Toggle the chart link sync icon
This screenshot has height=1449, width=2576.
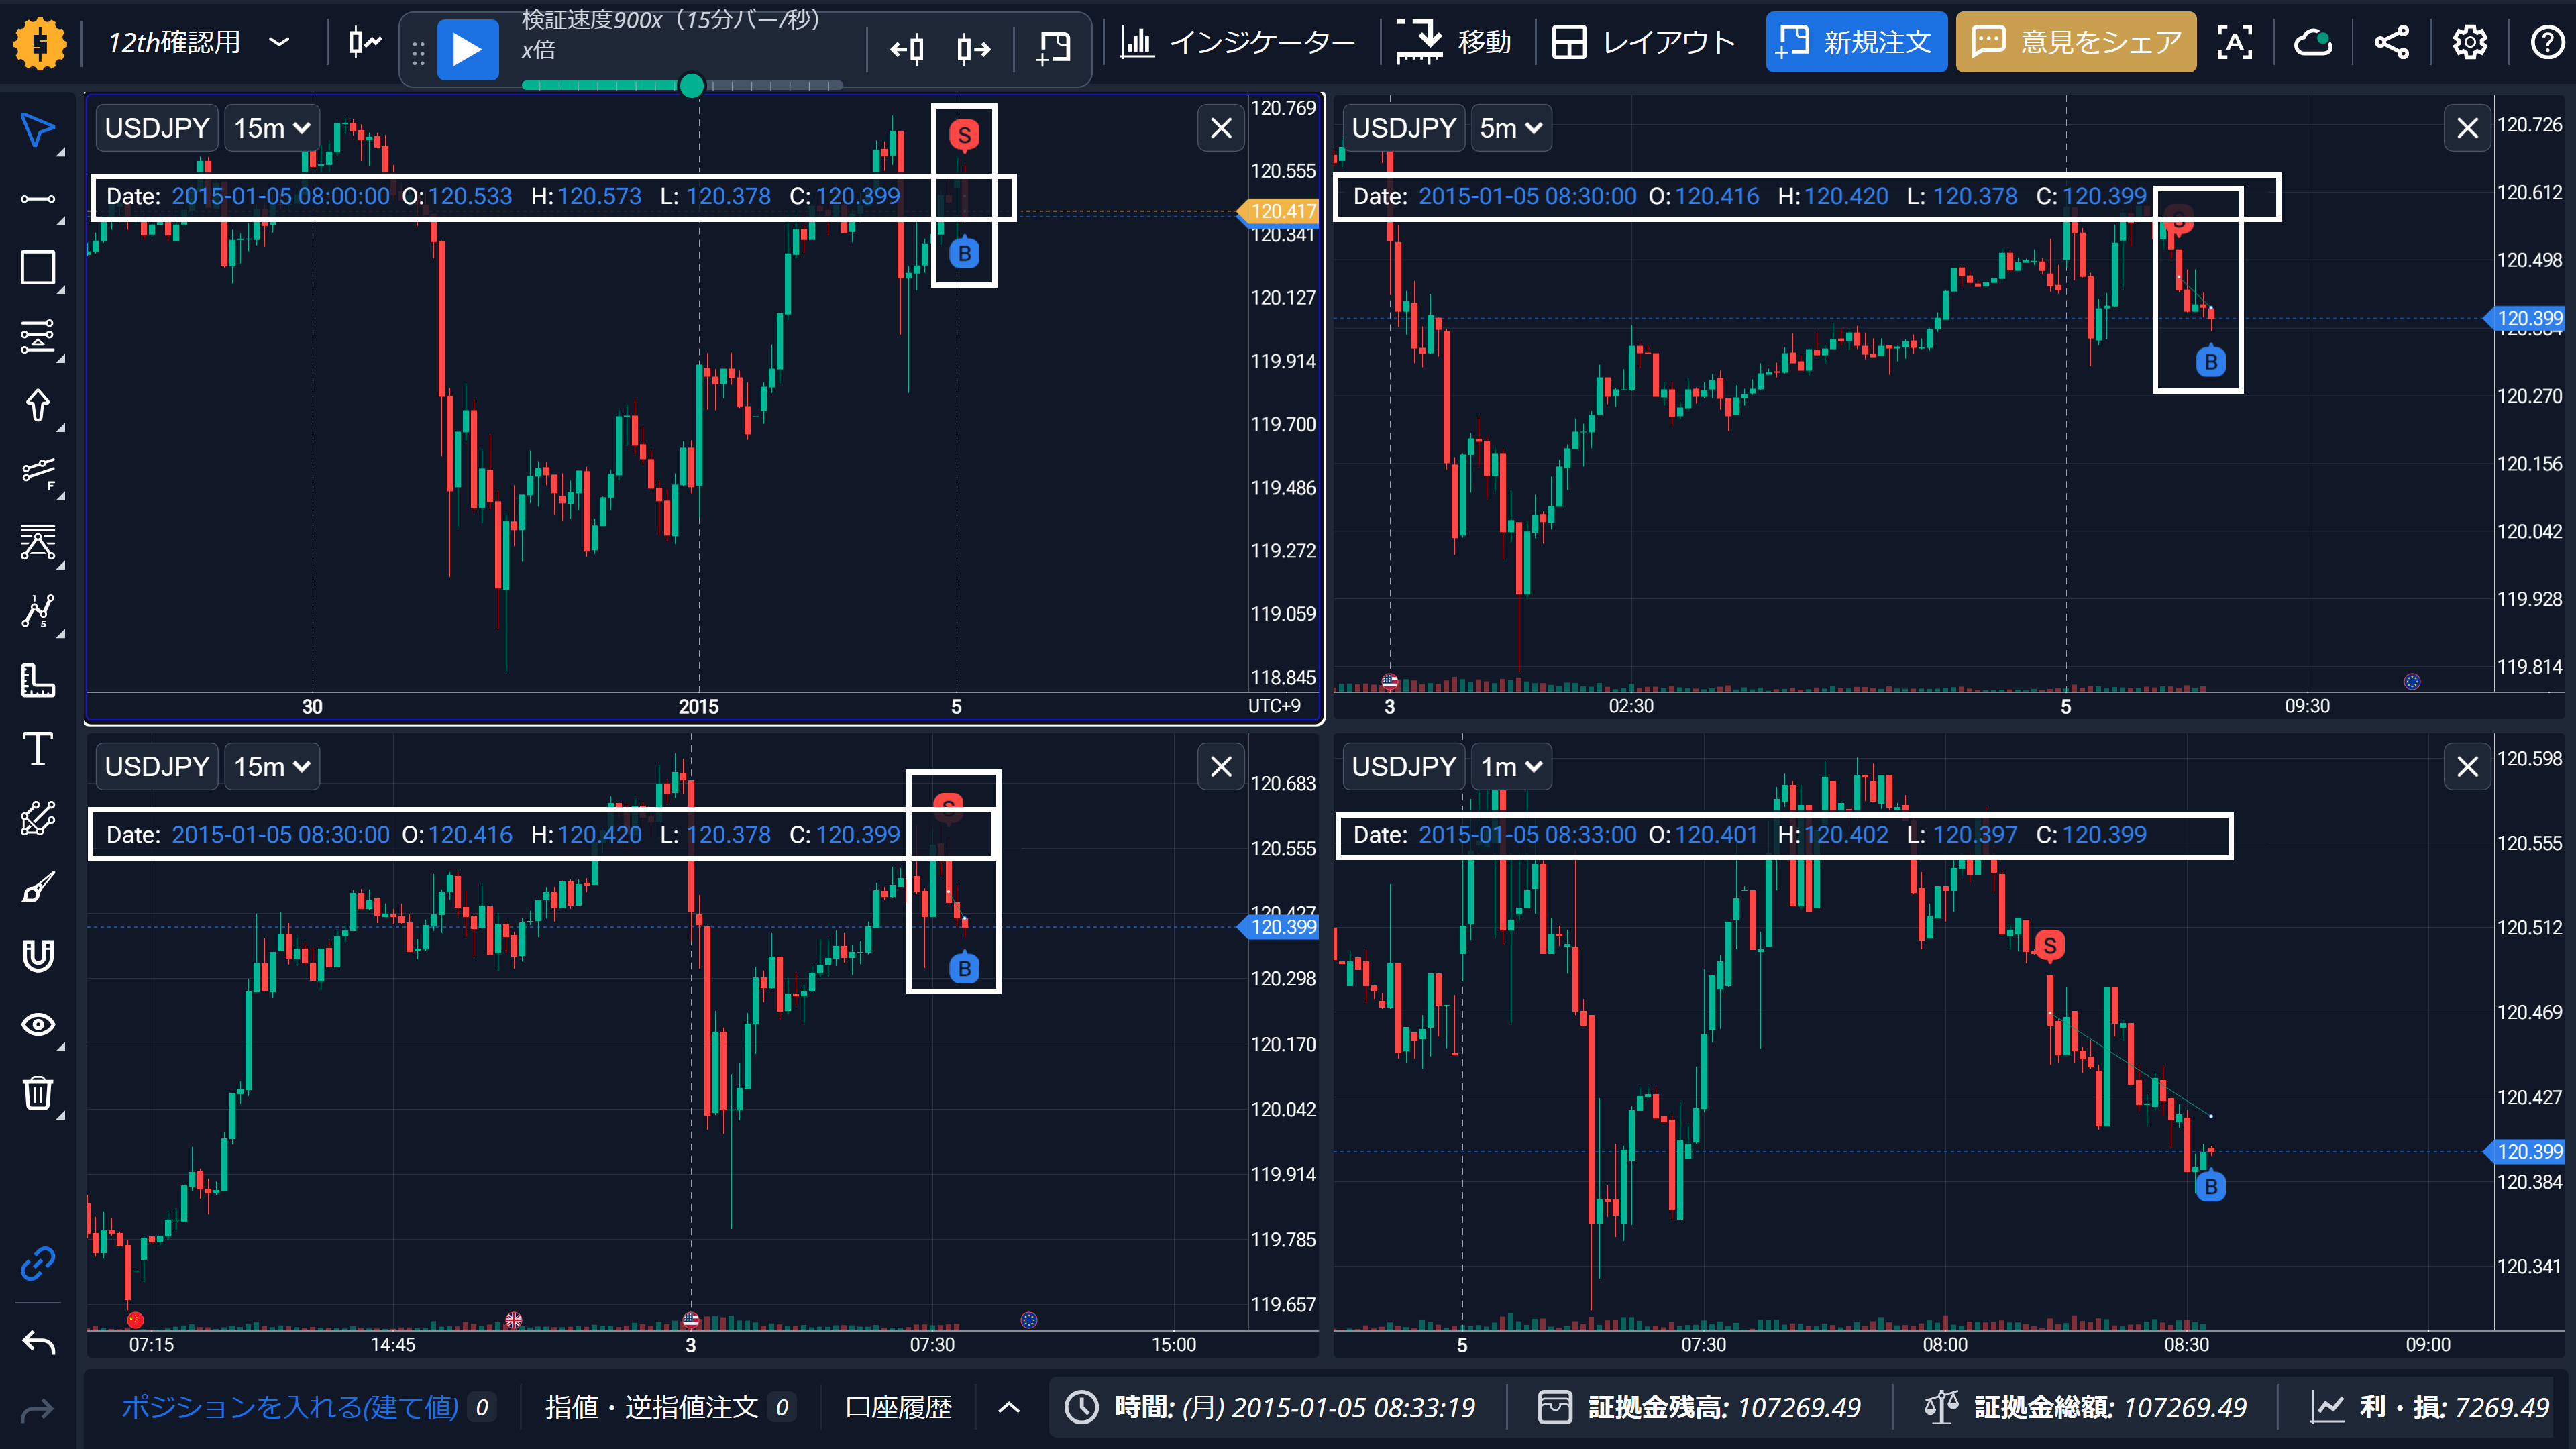click(38, 1264)
